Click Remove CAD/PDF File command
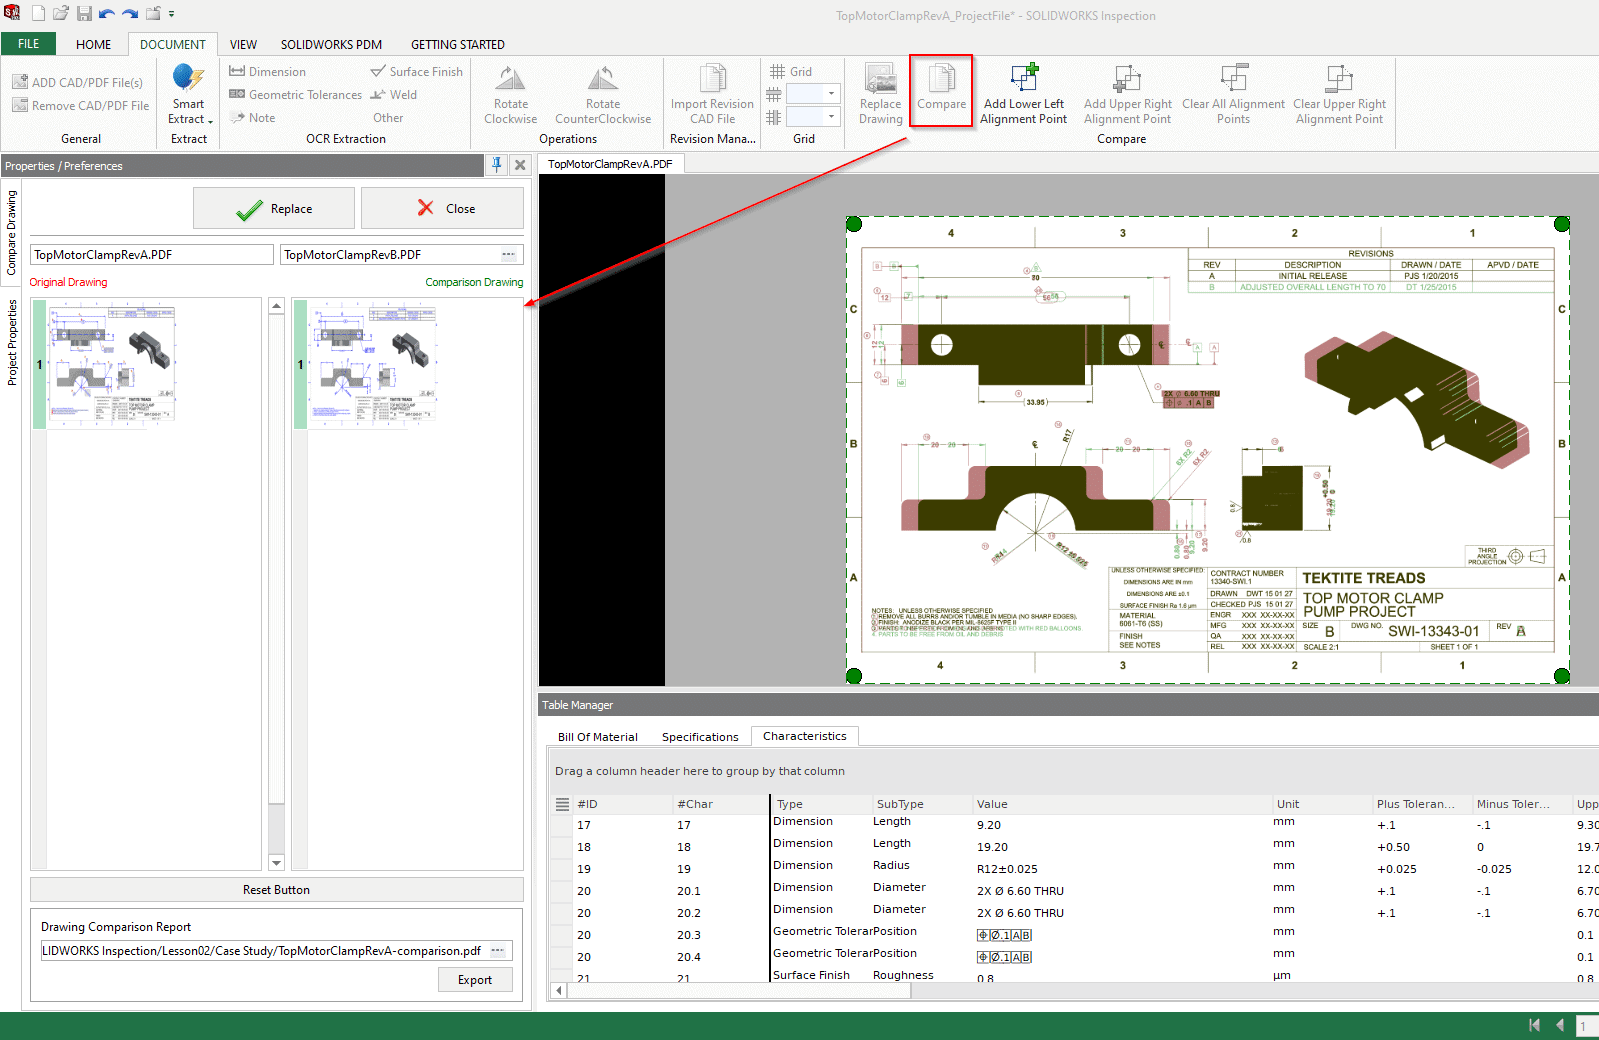Screen dimensions: 1599x1040 click(81, 105)
